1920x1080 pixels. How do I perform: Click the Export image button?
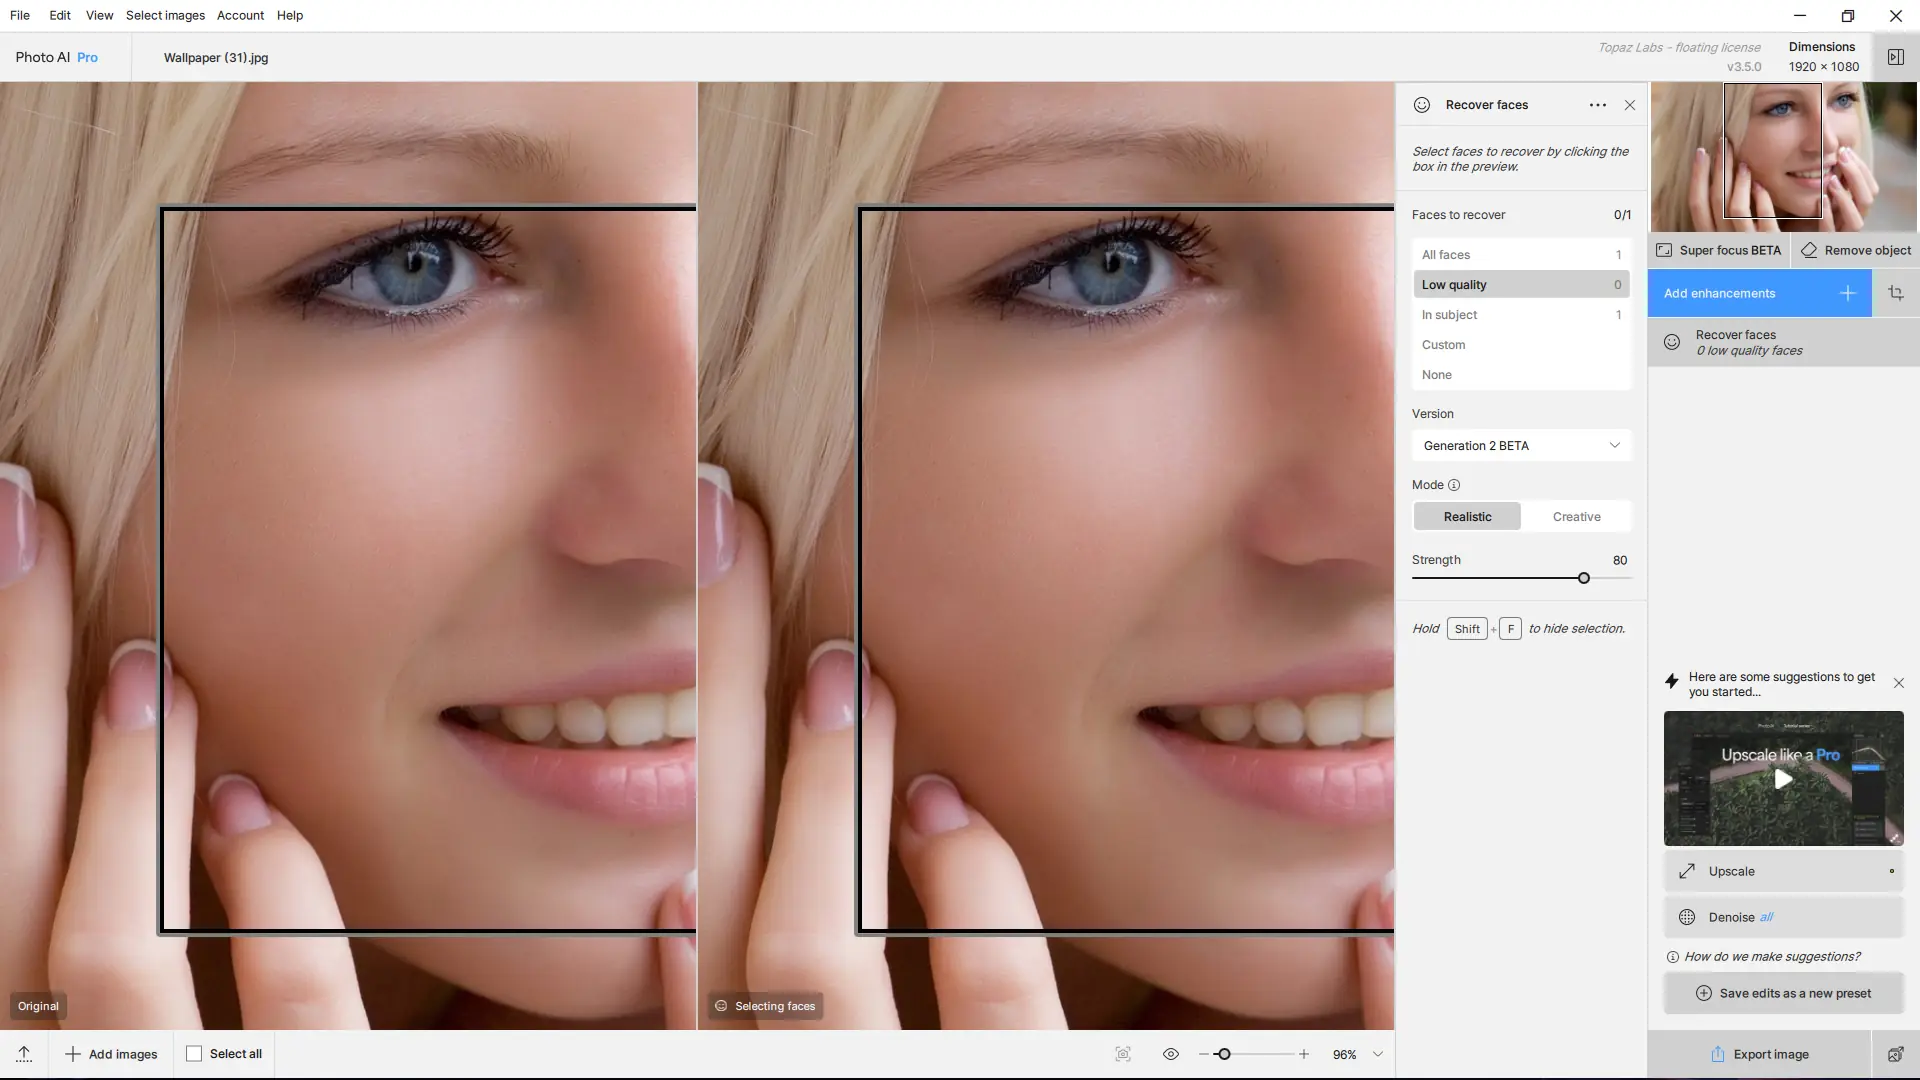1759,1054
